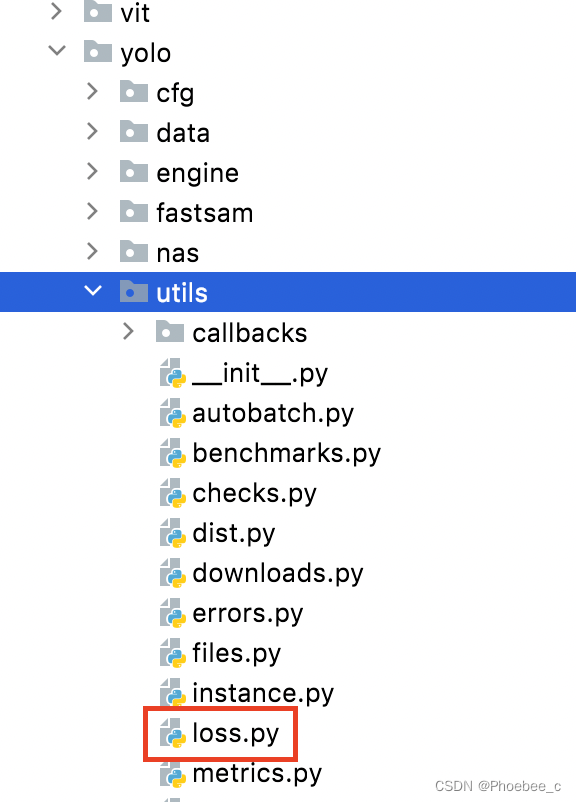Expand the cfg folder chevron
This screenshot has height=802, width=576.
[93, 91]
